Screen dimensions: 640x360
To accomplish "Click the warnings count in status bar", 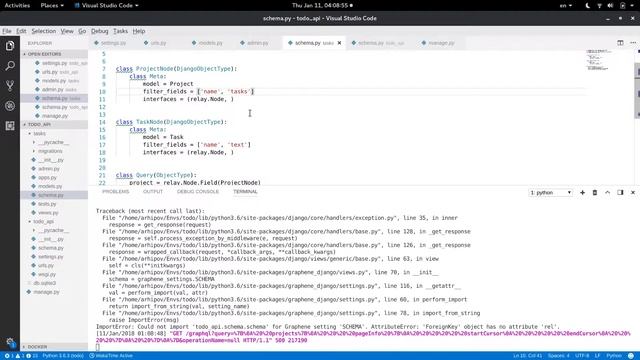I will coord(20,356).
